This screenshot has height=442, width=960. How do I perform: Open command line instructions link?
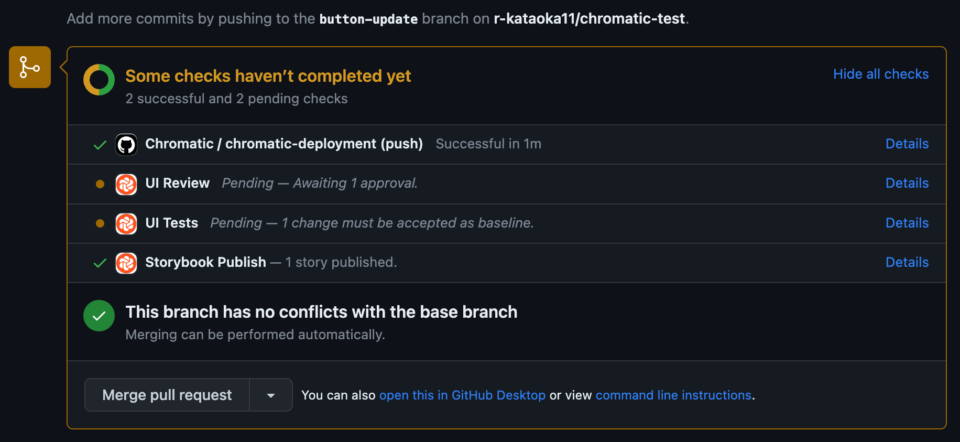(x=673, y=395)
